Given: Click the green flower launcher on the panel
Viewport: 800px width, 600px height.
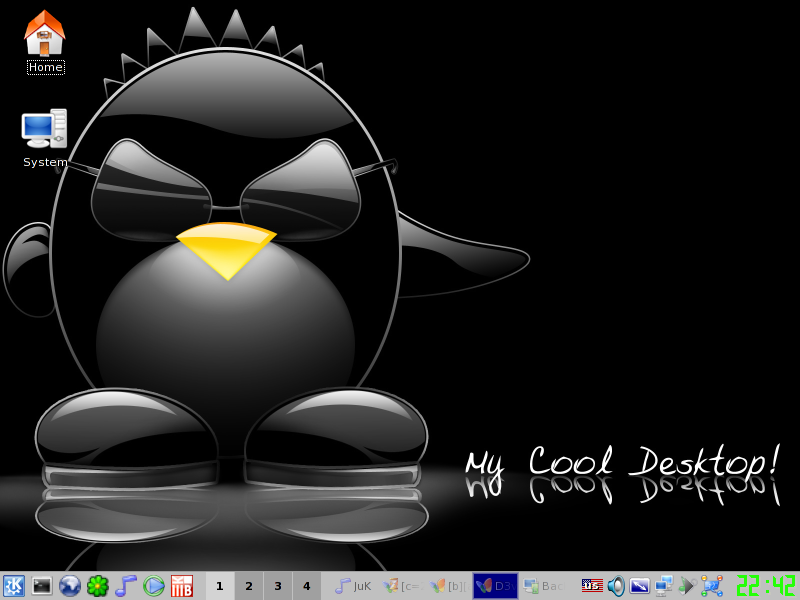Looking at the screenshot, I should coord(98,586).
